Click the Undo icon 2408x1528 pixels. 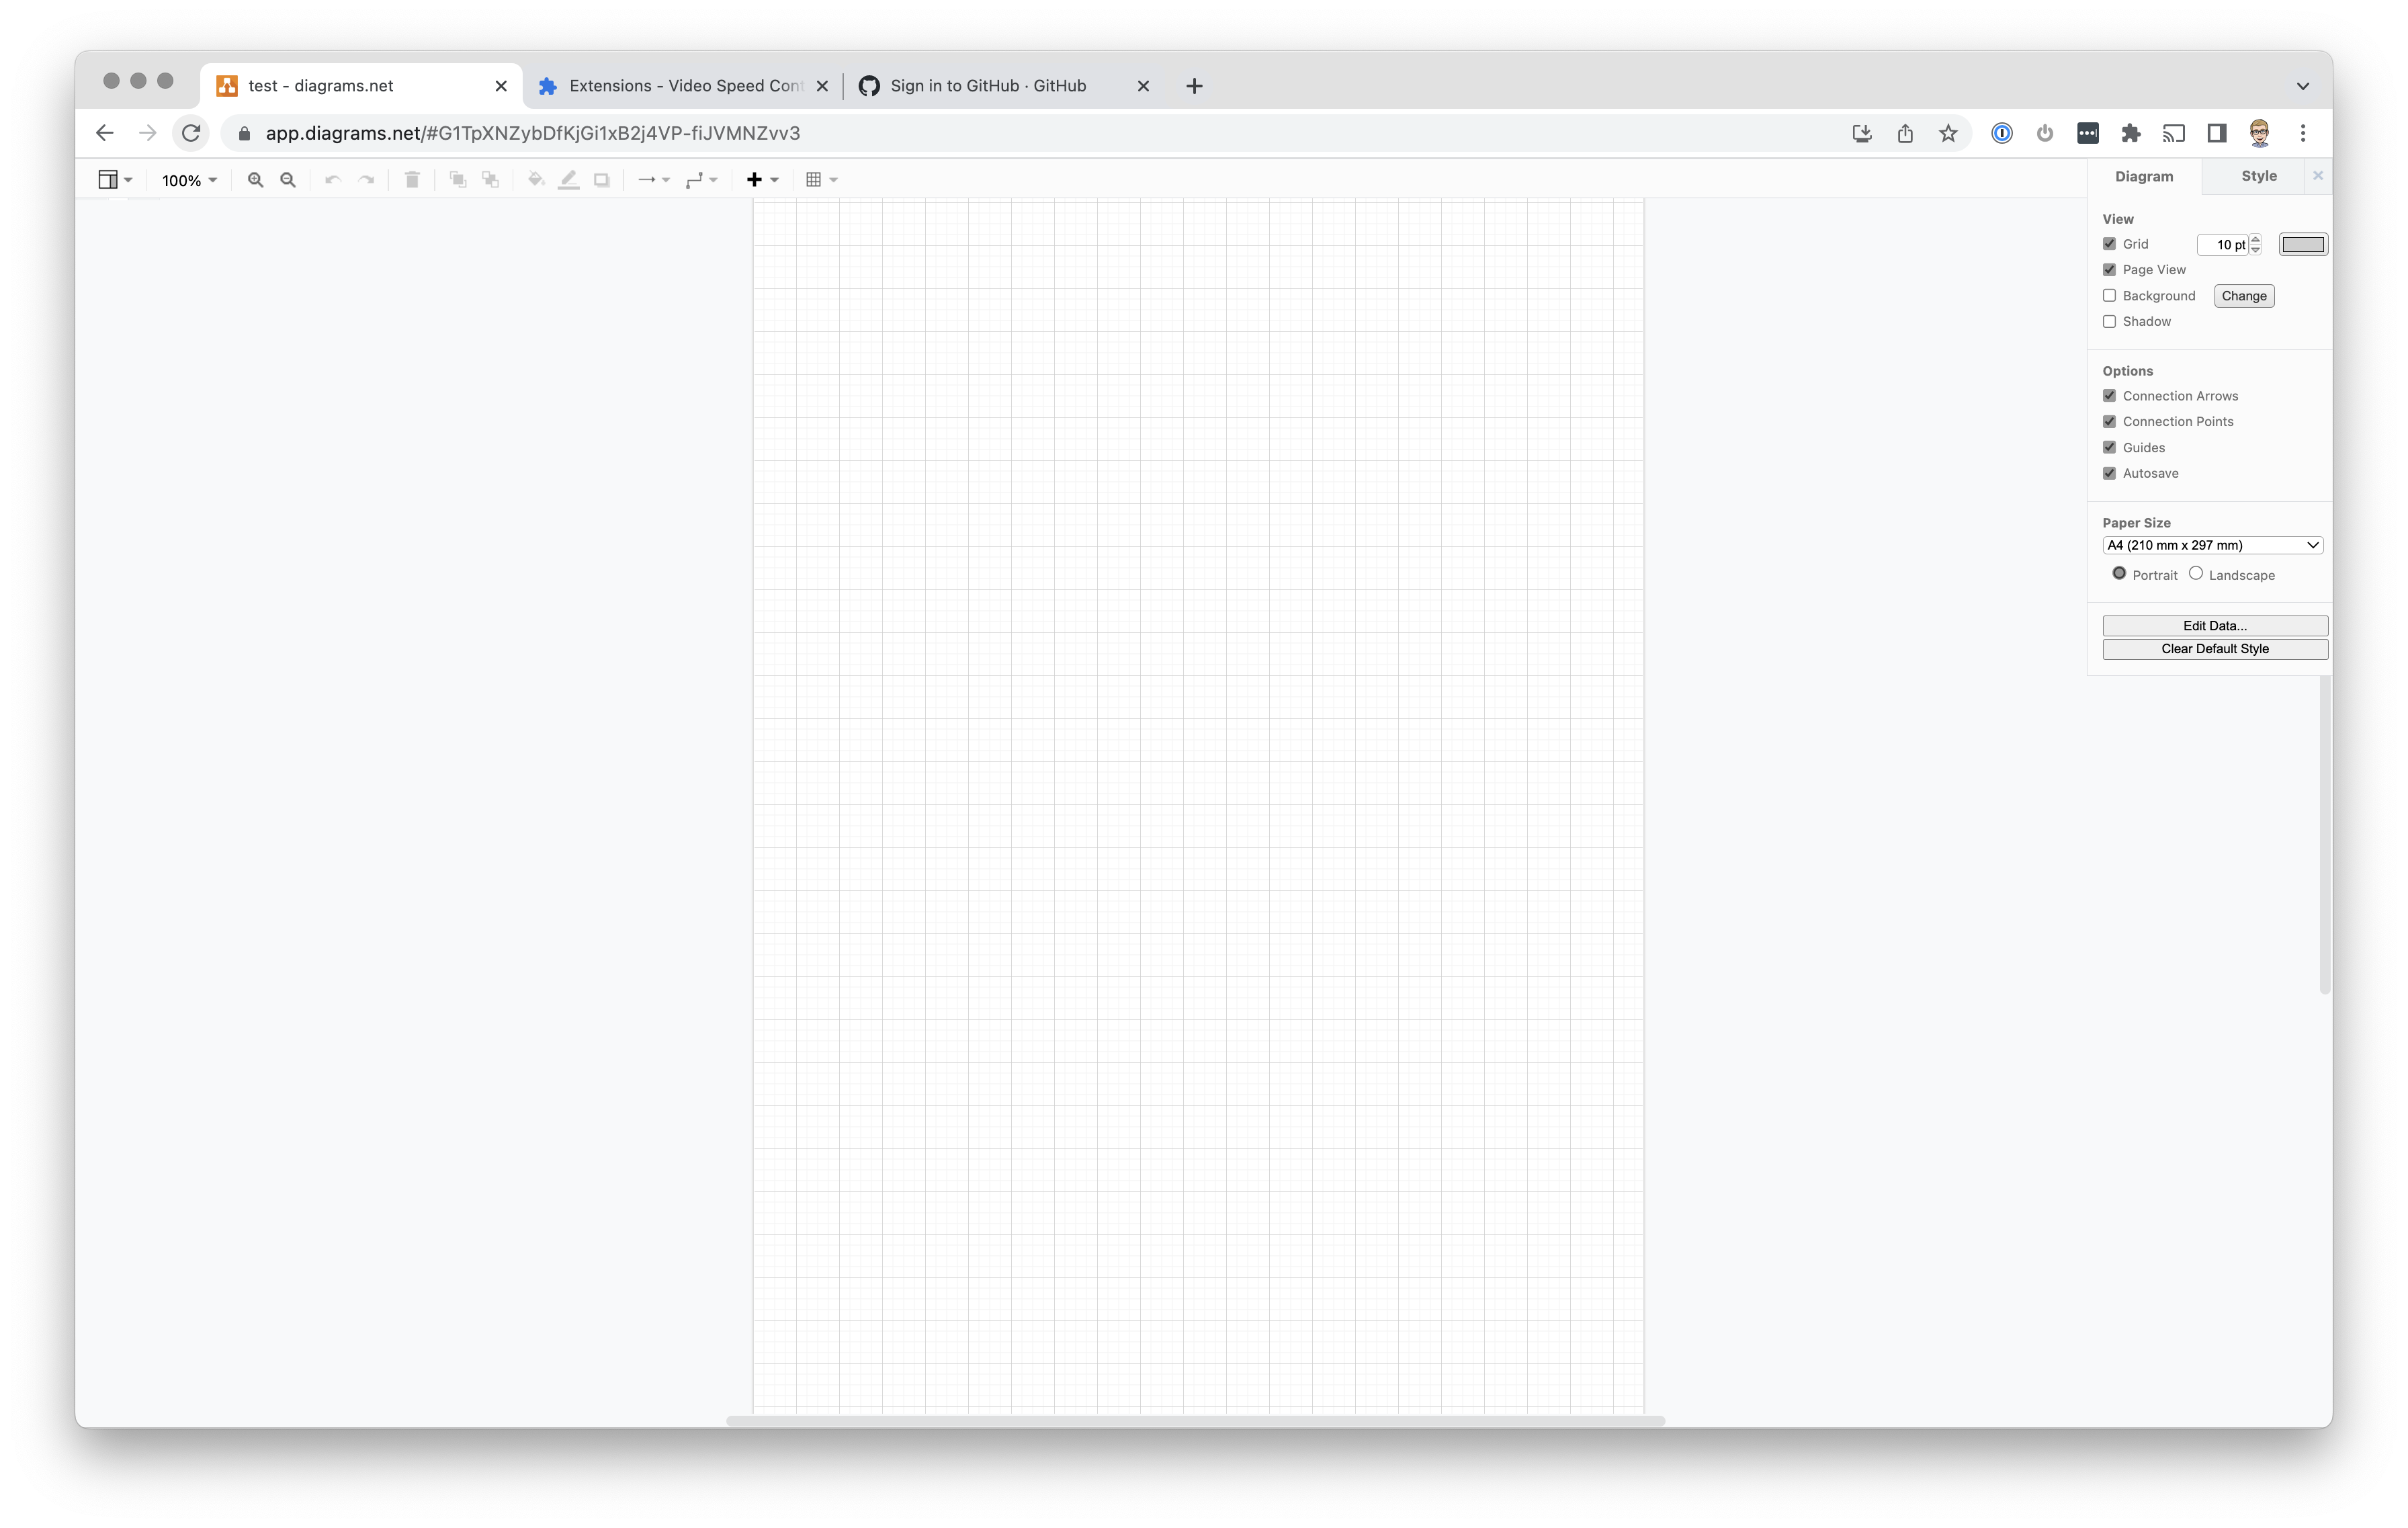333,179
